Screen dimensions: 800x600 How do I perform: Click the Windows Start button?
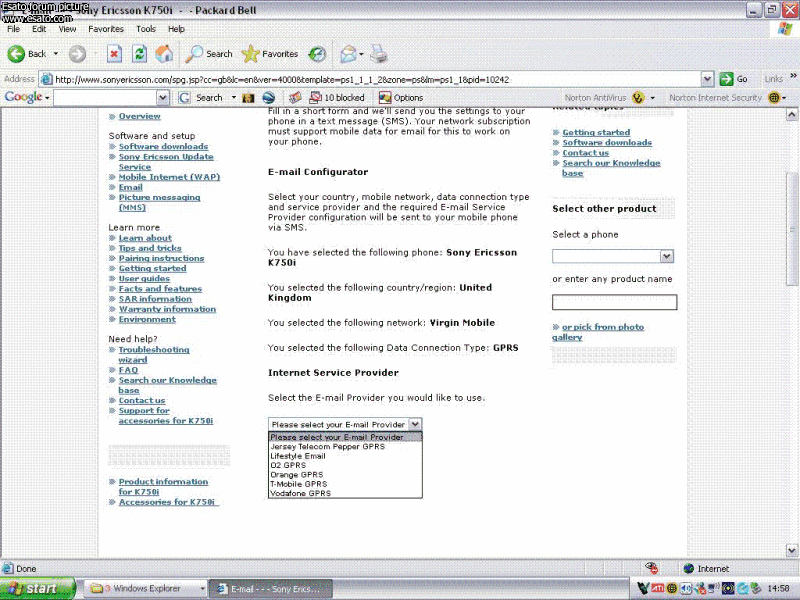pos(38,589)
